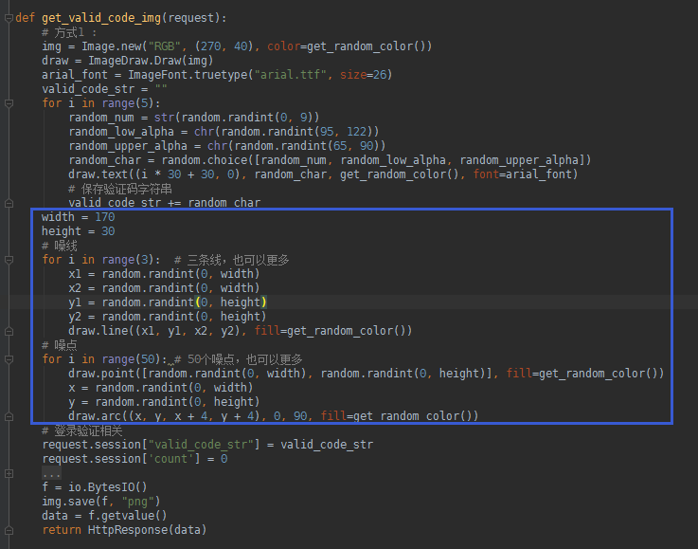Click the 'width = 170' line
Image resolution: width=698 pixels, height=549 pixels.
78,217
